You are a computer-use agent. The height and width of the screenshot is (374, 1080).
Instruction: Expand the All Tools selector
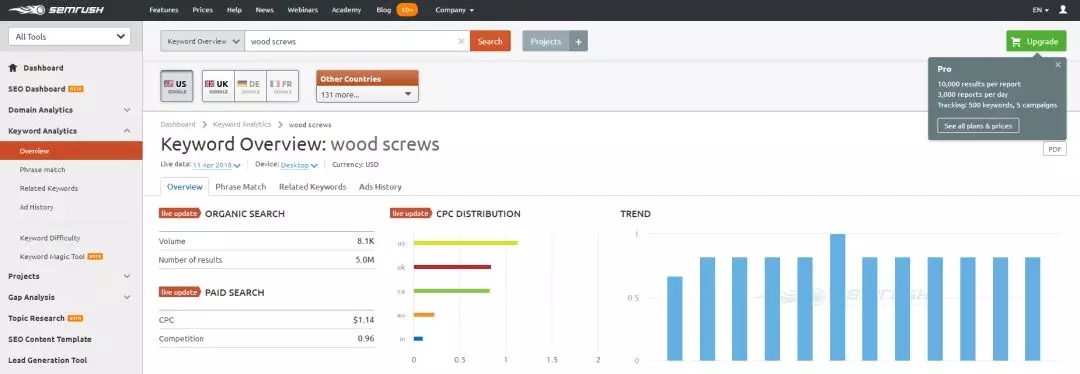(x=69, y=37)
